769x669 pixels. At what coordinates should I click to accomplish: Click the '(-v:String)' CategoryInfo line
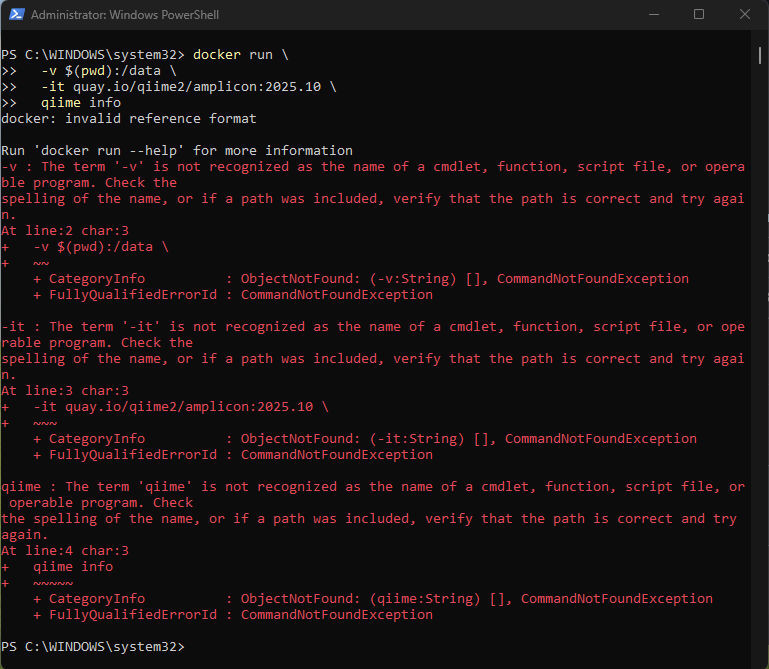360,278
